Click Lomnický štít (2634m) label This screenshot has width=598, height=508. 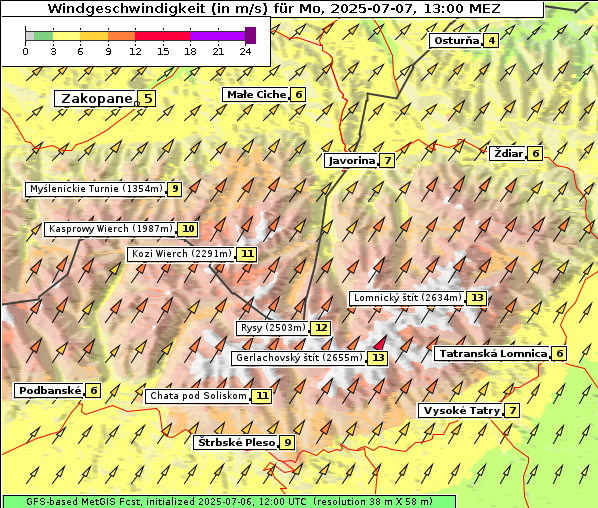pos(407,298)
